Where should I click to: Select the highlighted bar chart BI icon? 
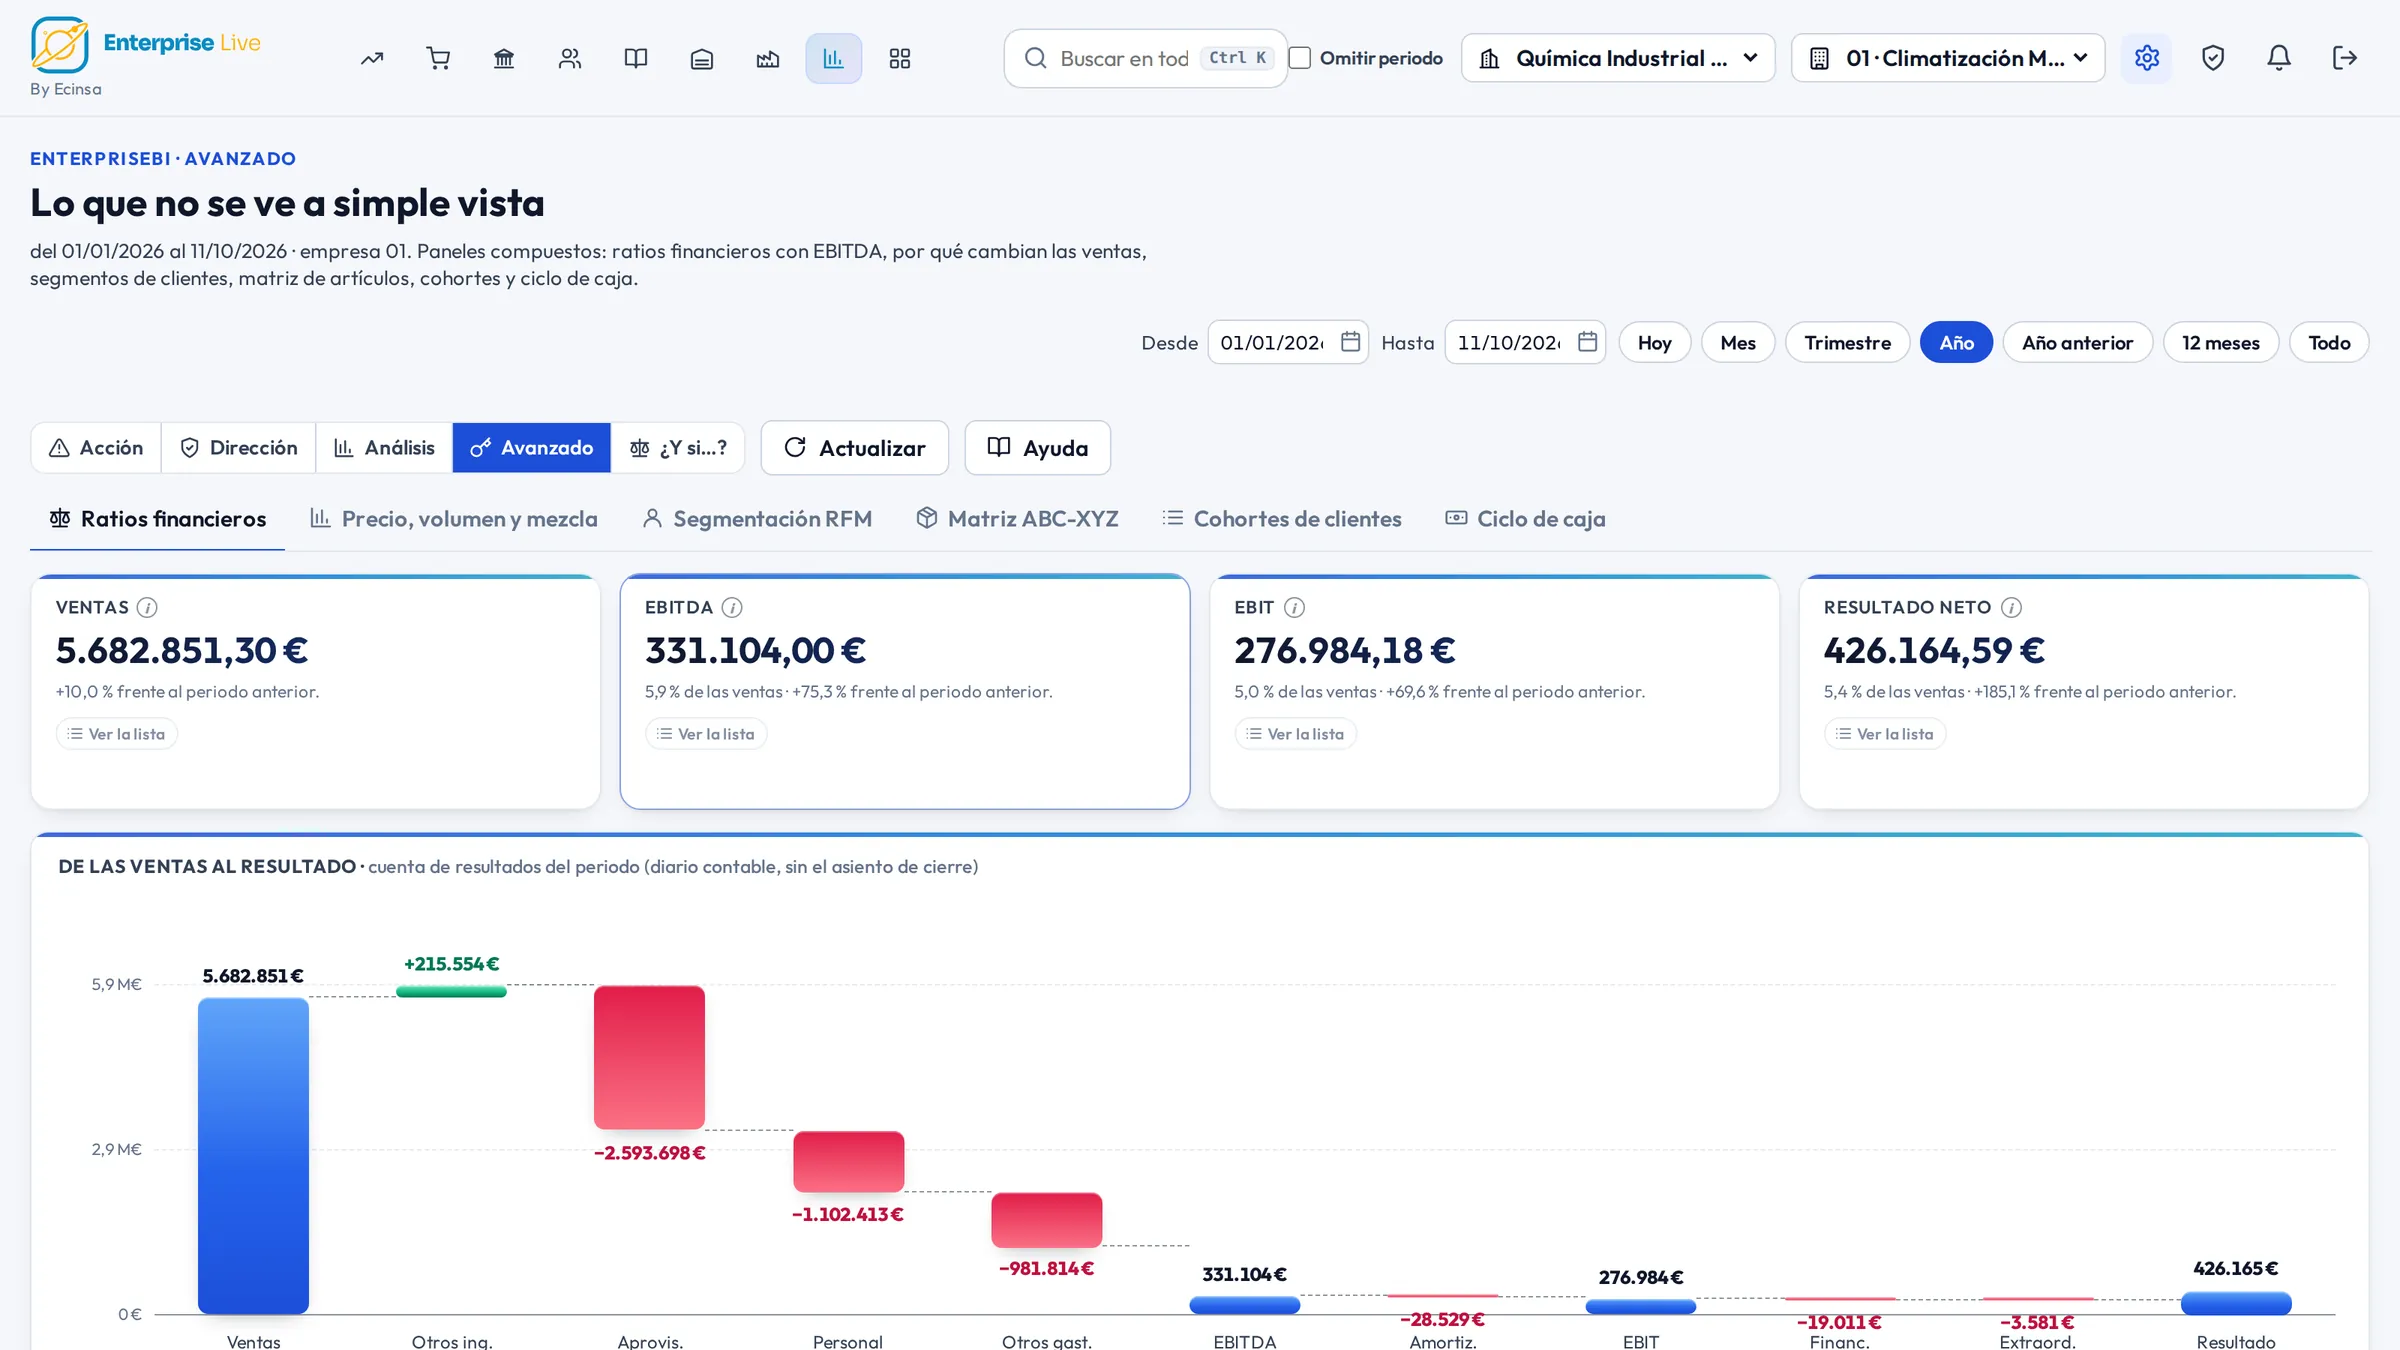[x=834, y=58]
